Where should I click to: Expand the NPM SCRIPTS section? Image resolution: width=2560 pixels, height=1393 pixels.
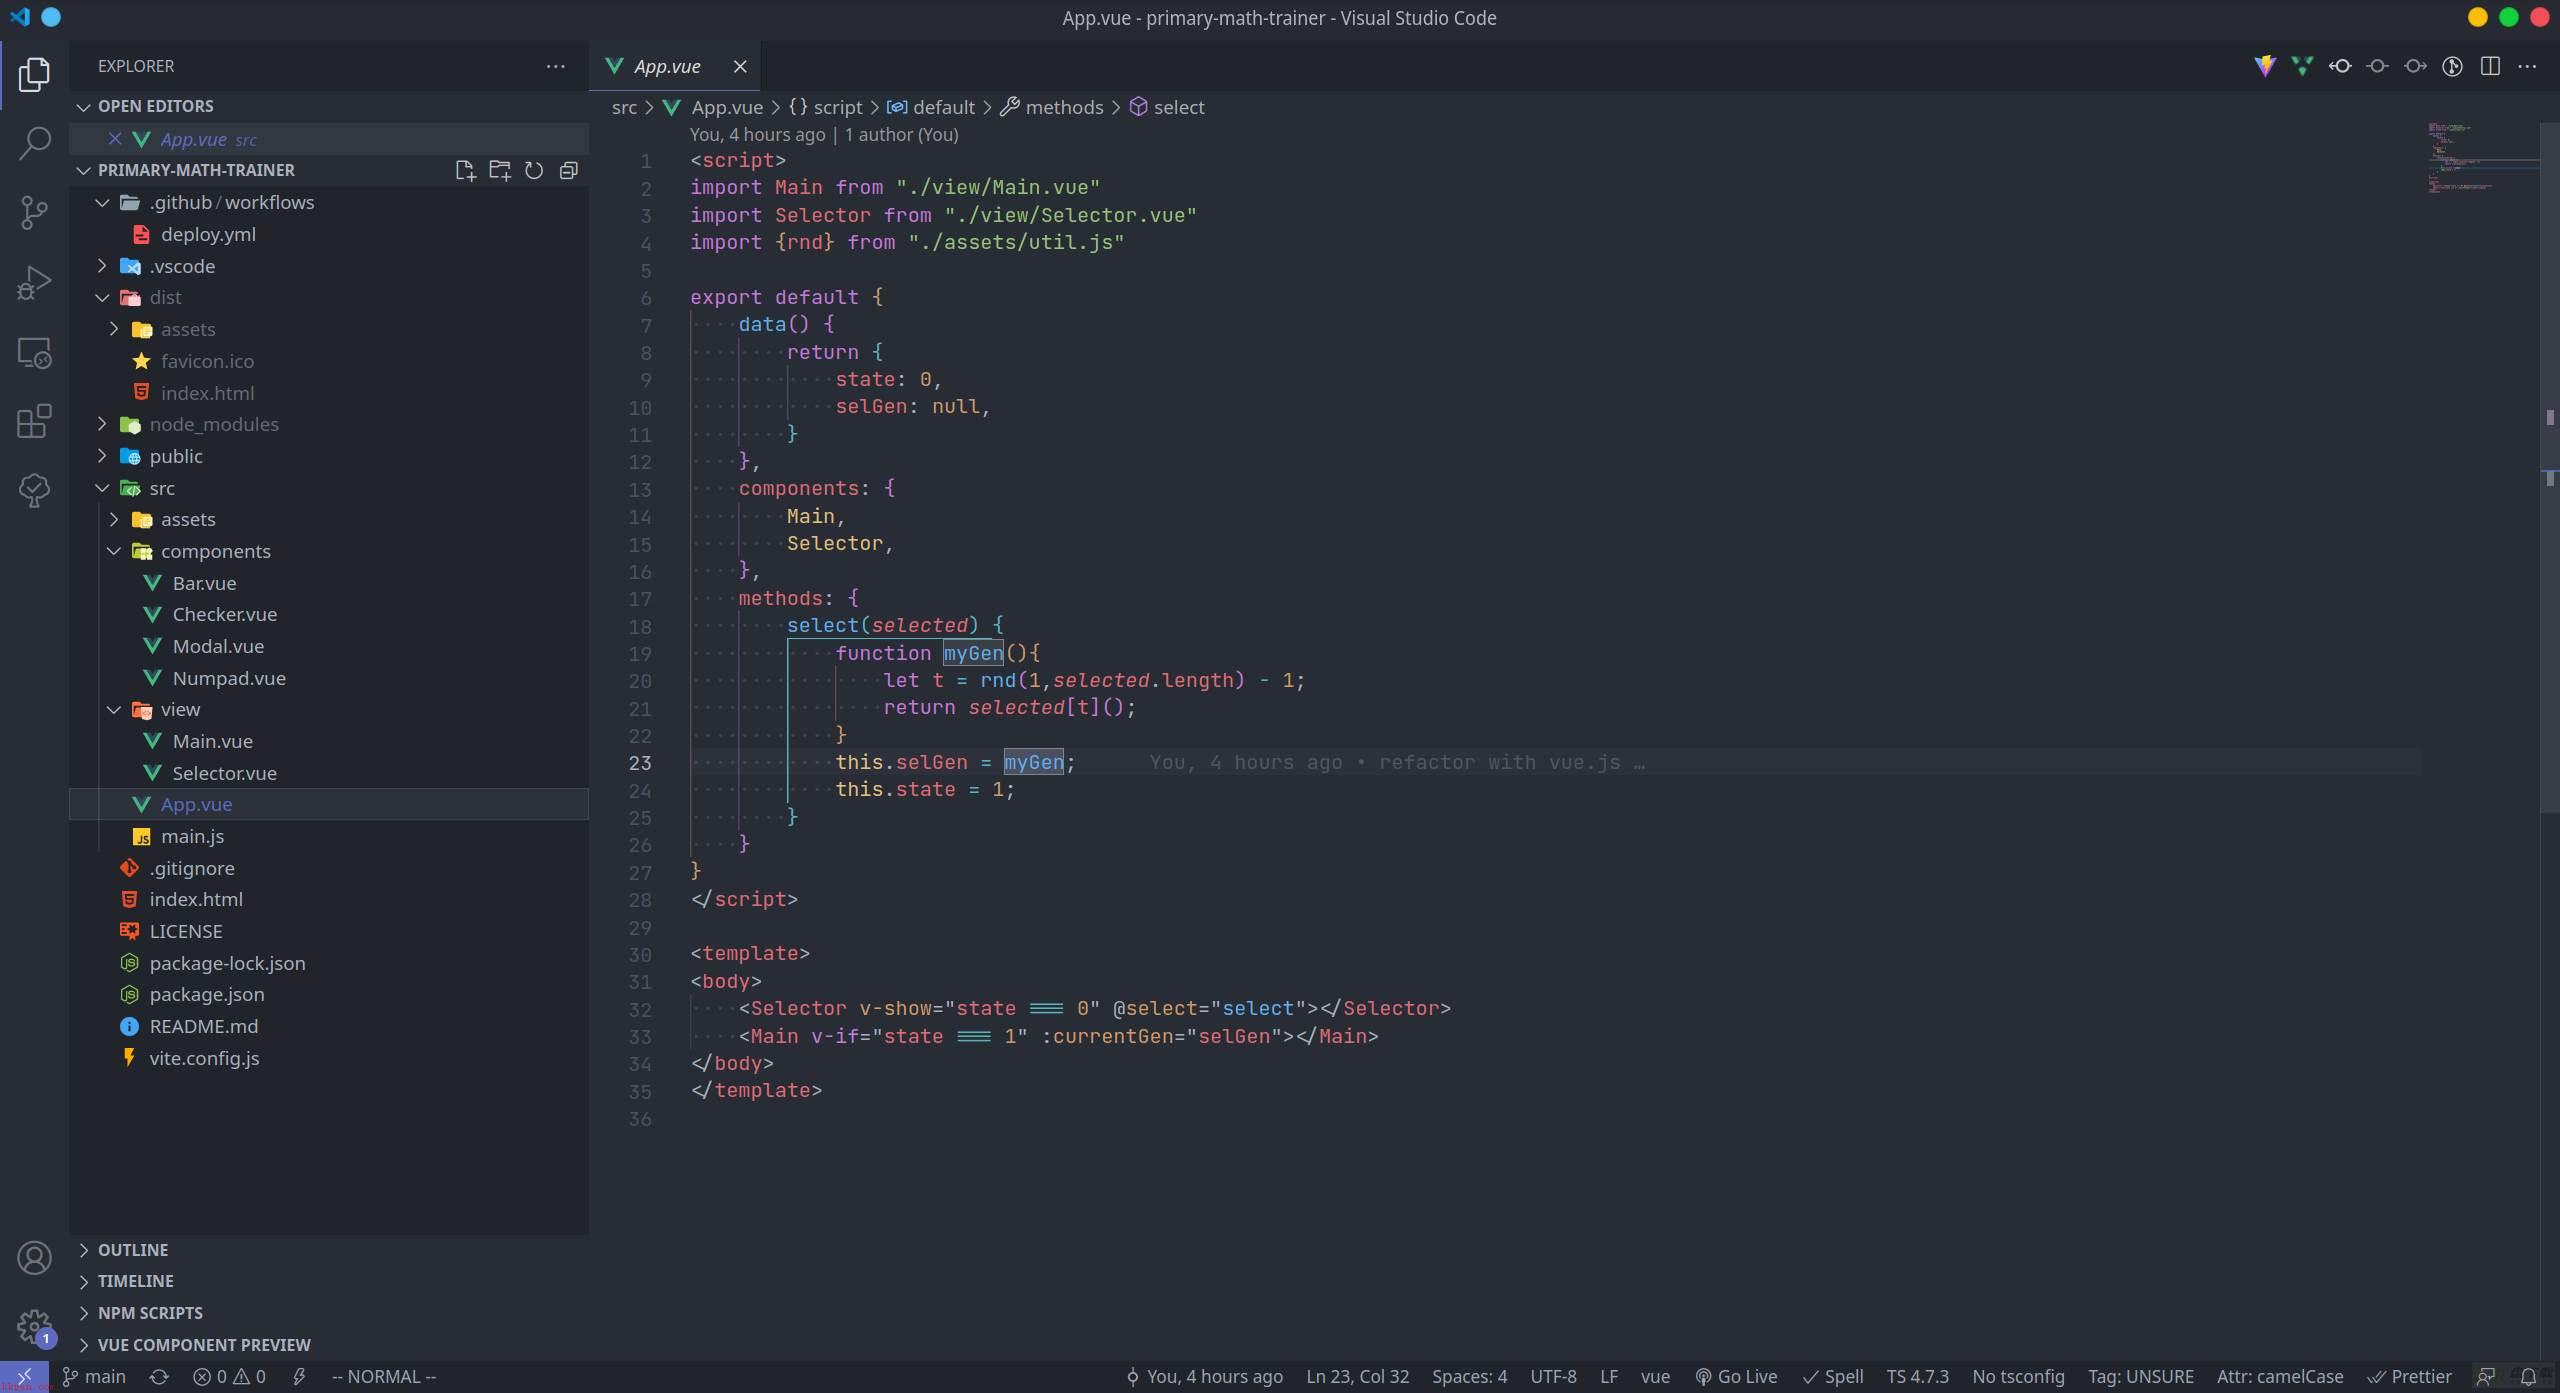(329, 1313)
